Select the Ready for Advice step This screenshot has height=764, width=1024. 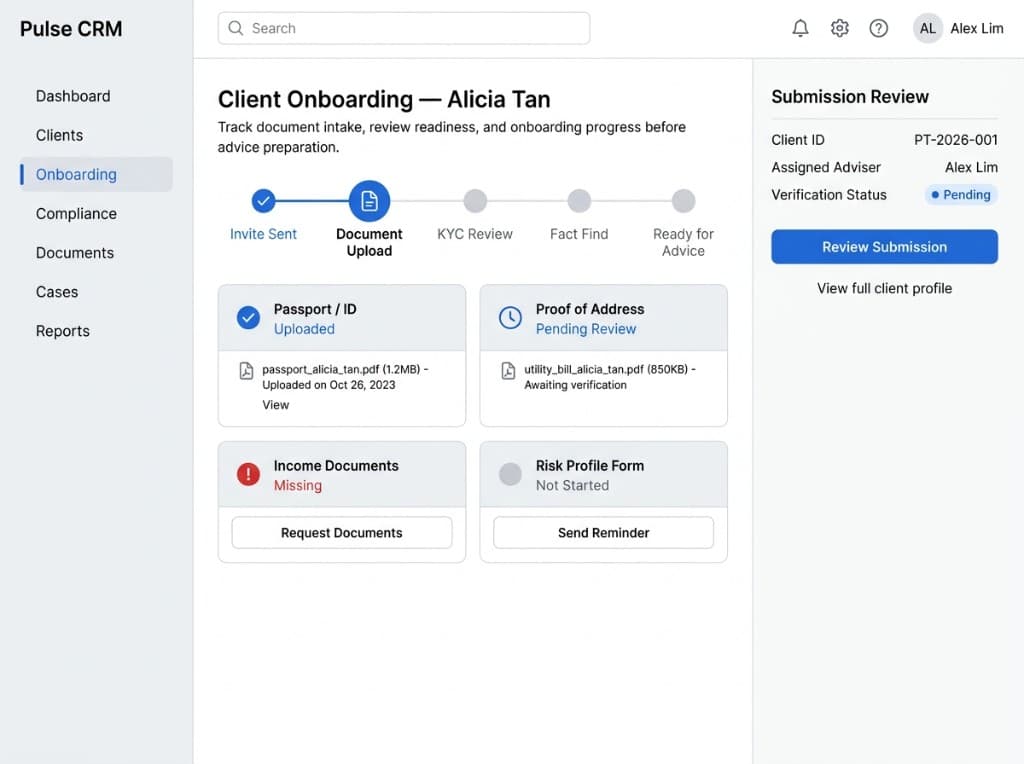[x=683, y=200]
